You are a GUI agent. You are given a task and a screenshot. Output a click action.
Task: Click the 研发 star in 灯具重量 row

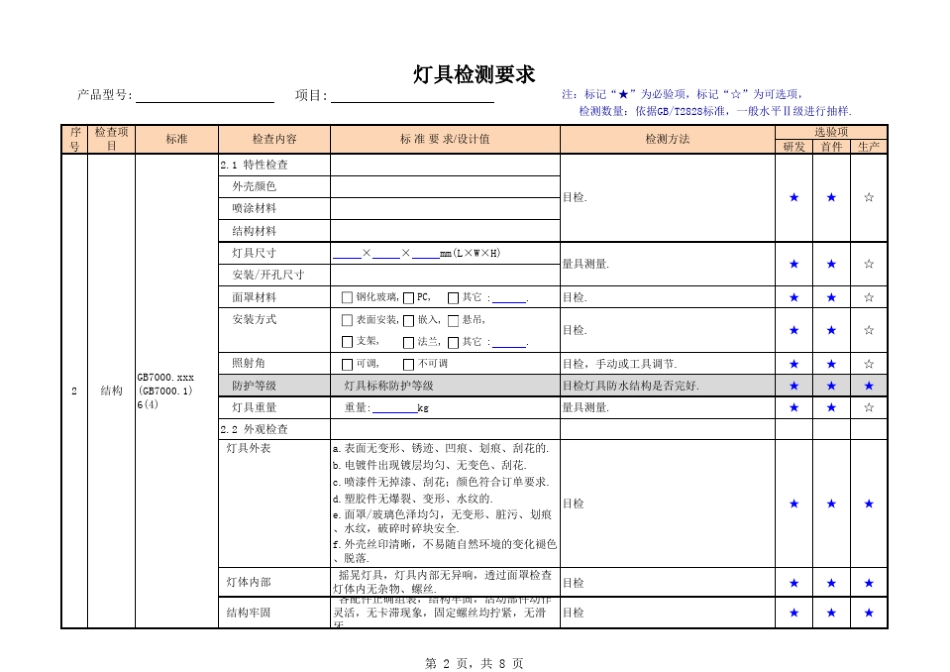coord(794,408)
